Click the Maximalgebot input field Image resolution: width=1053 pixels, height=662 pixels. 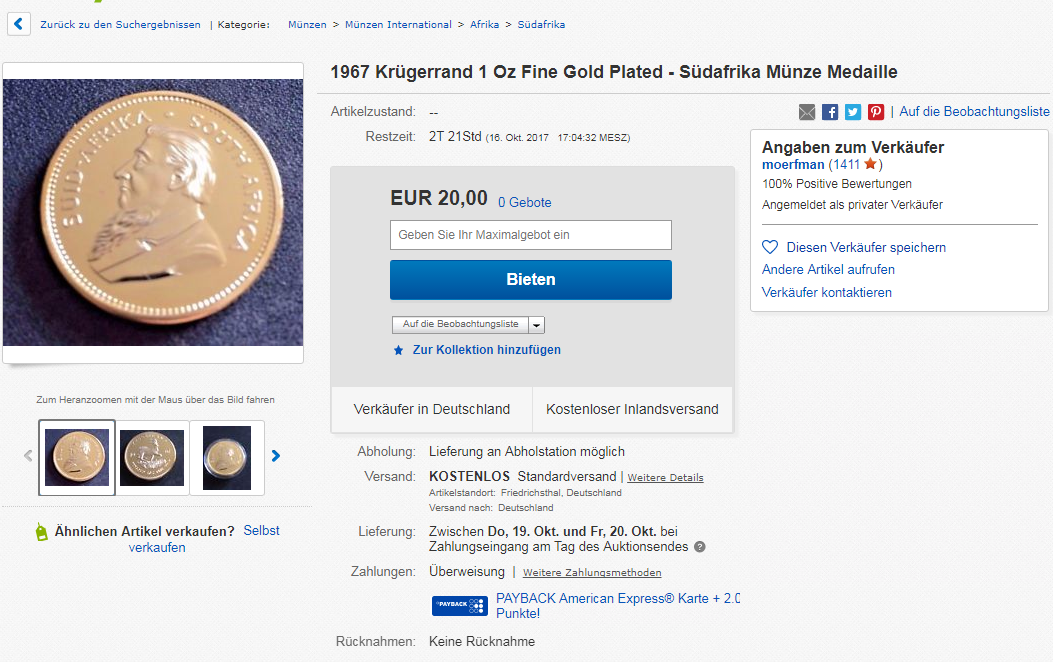[x=530, y=235]
